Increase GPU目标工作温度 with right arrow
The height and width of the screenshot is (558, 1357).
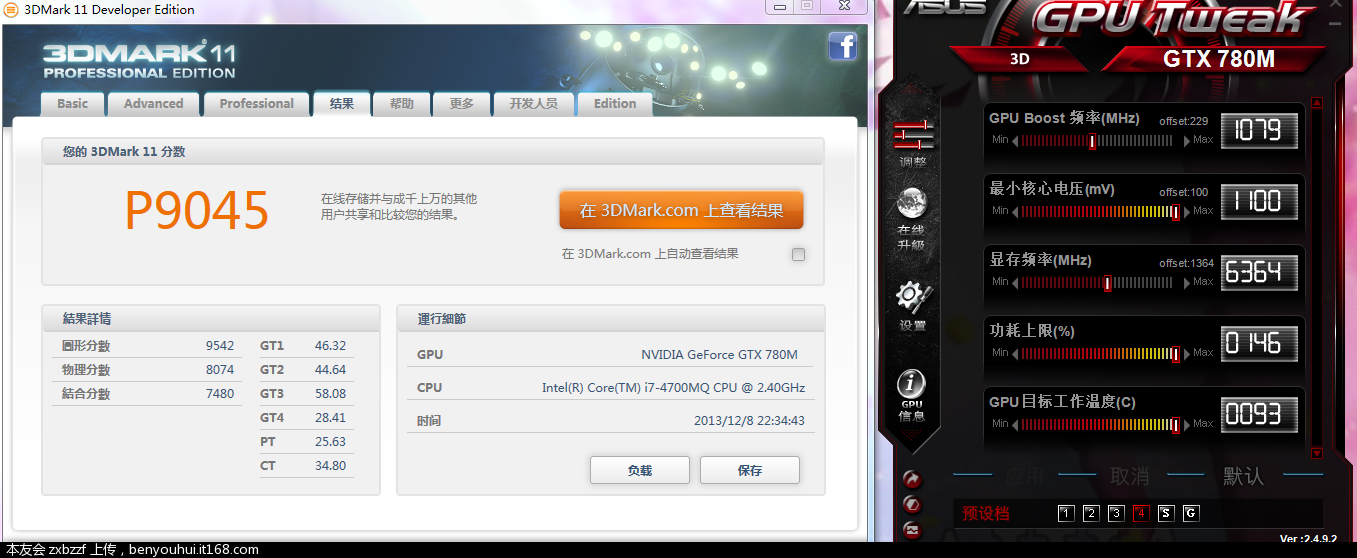tap(1187, 425)
